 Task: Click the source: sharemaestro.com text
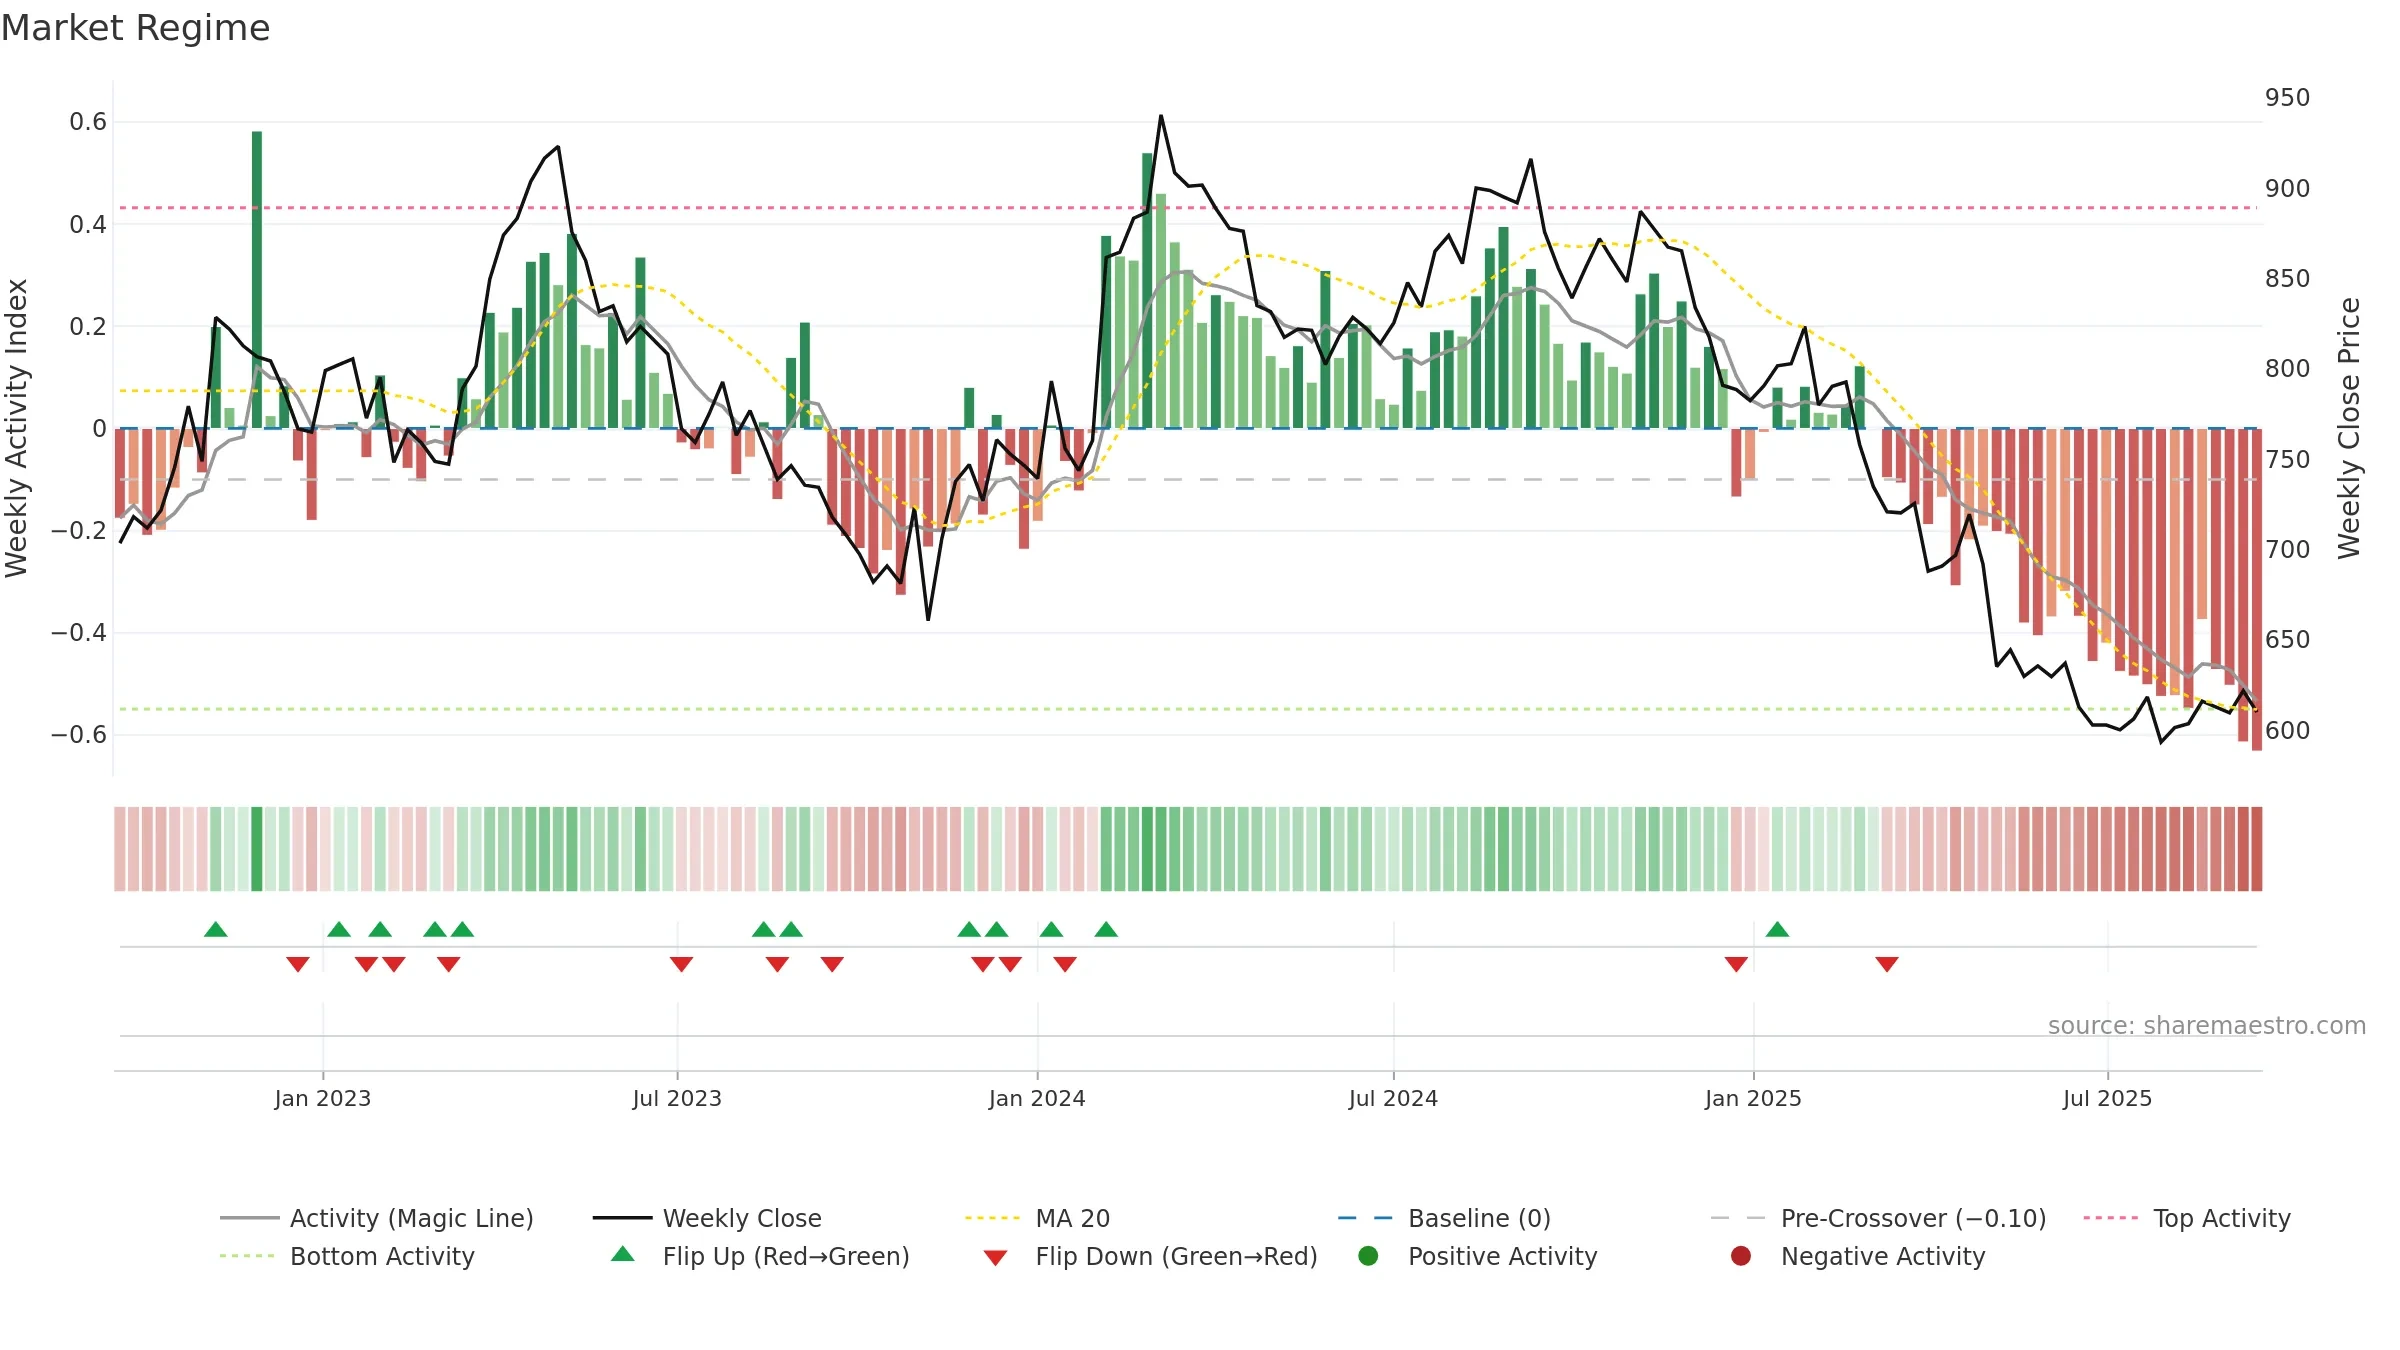[2207, 1025]
